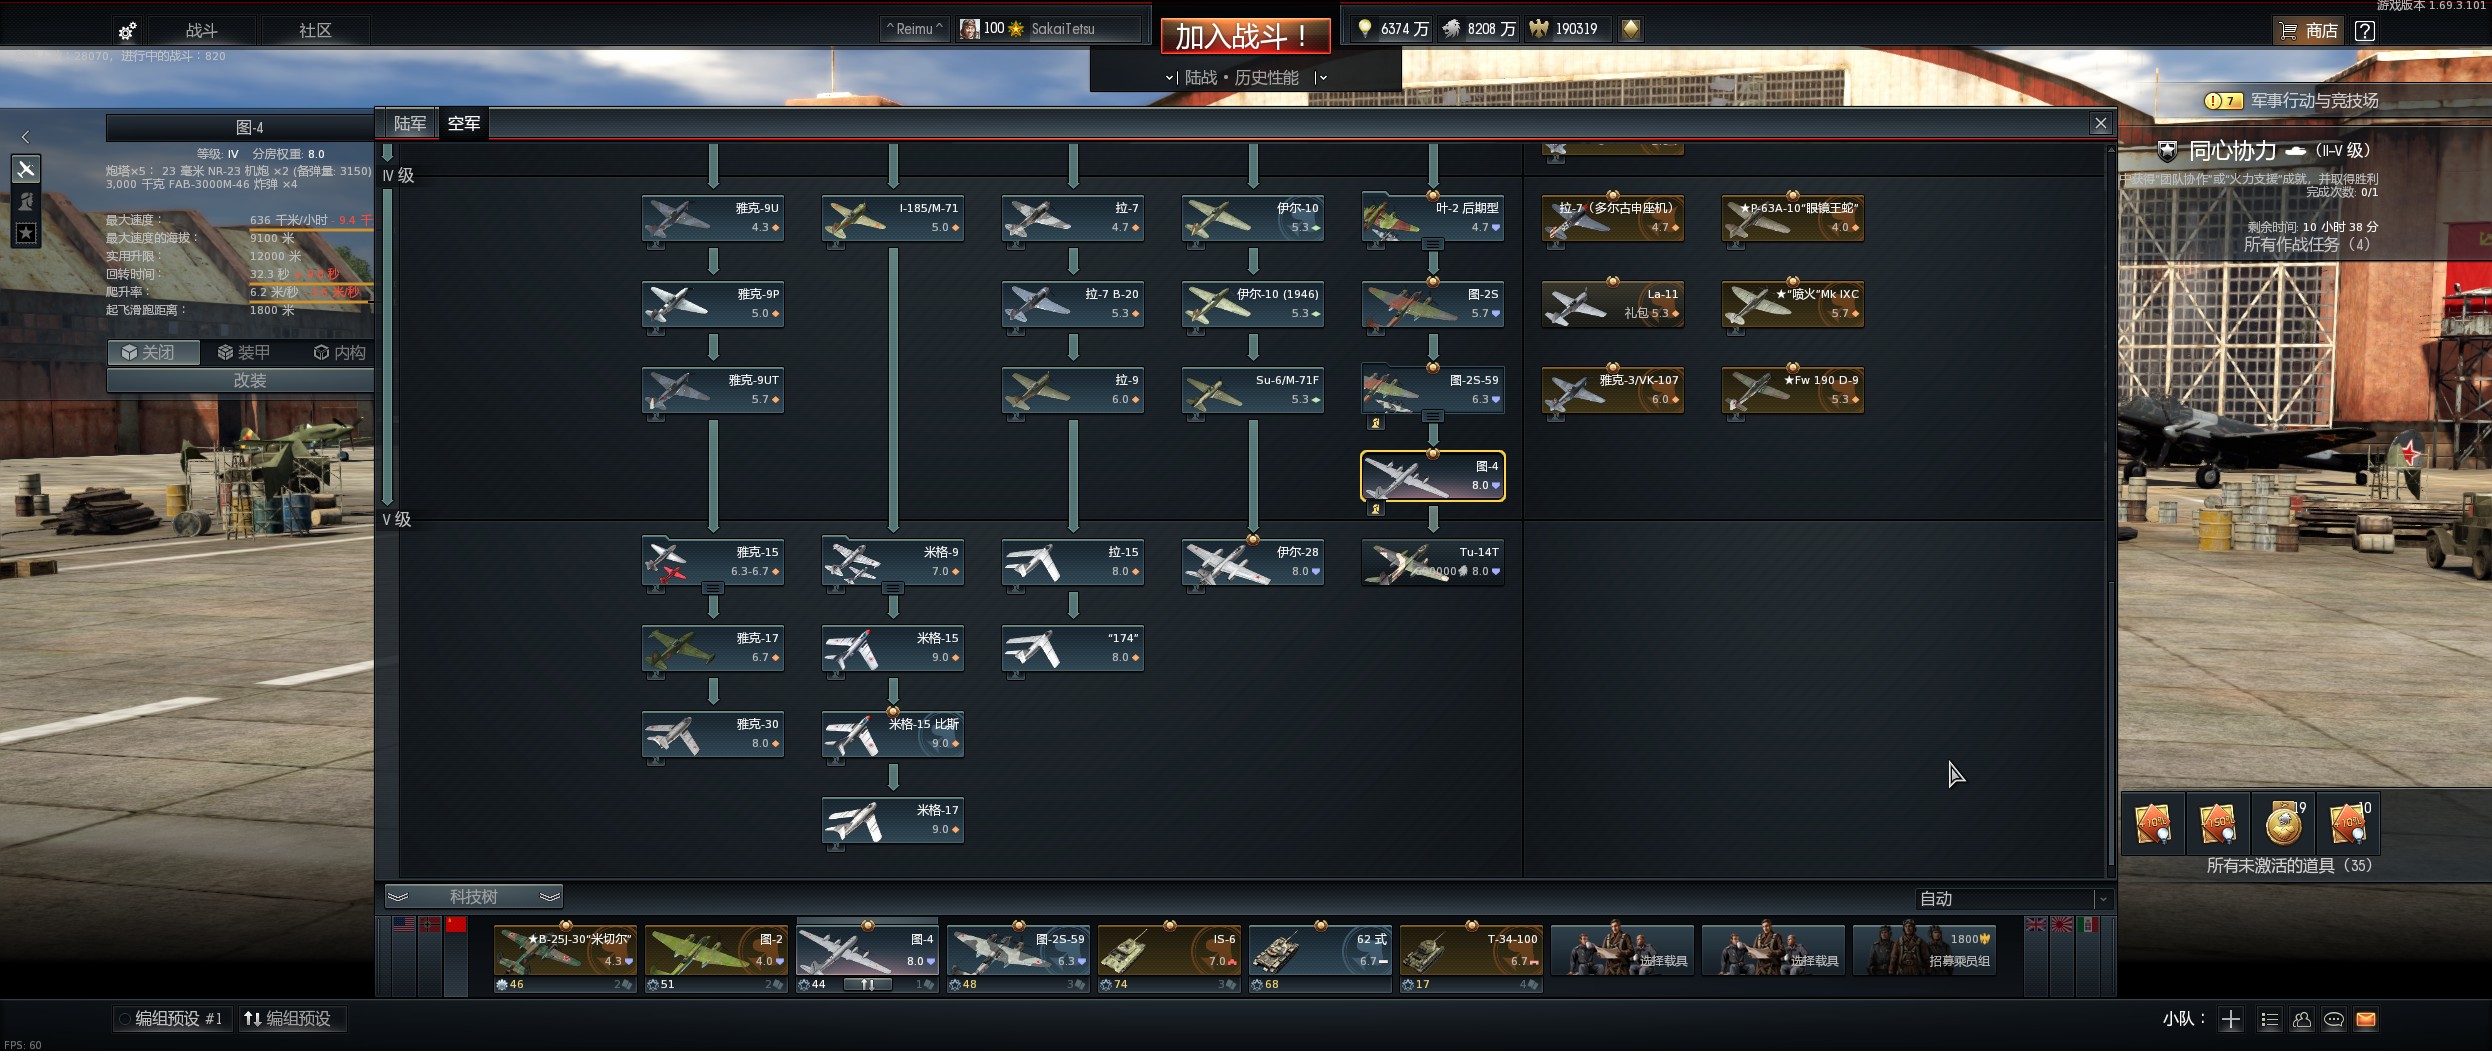Expand the 雅克-15 aircraft group
Image resolution: width=2492 pixels, height=1051 pixels.
coord(713,588)
